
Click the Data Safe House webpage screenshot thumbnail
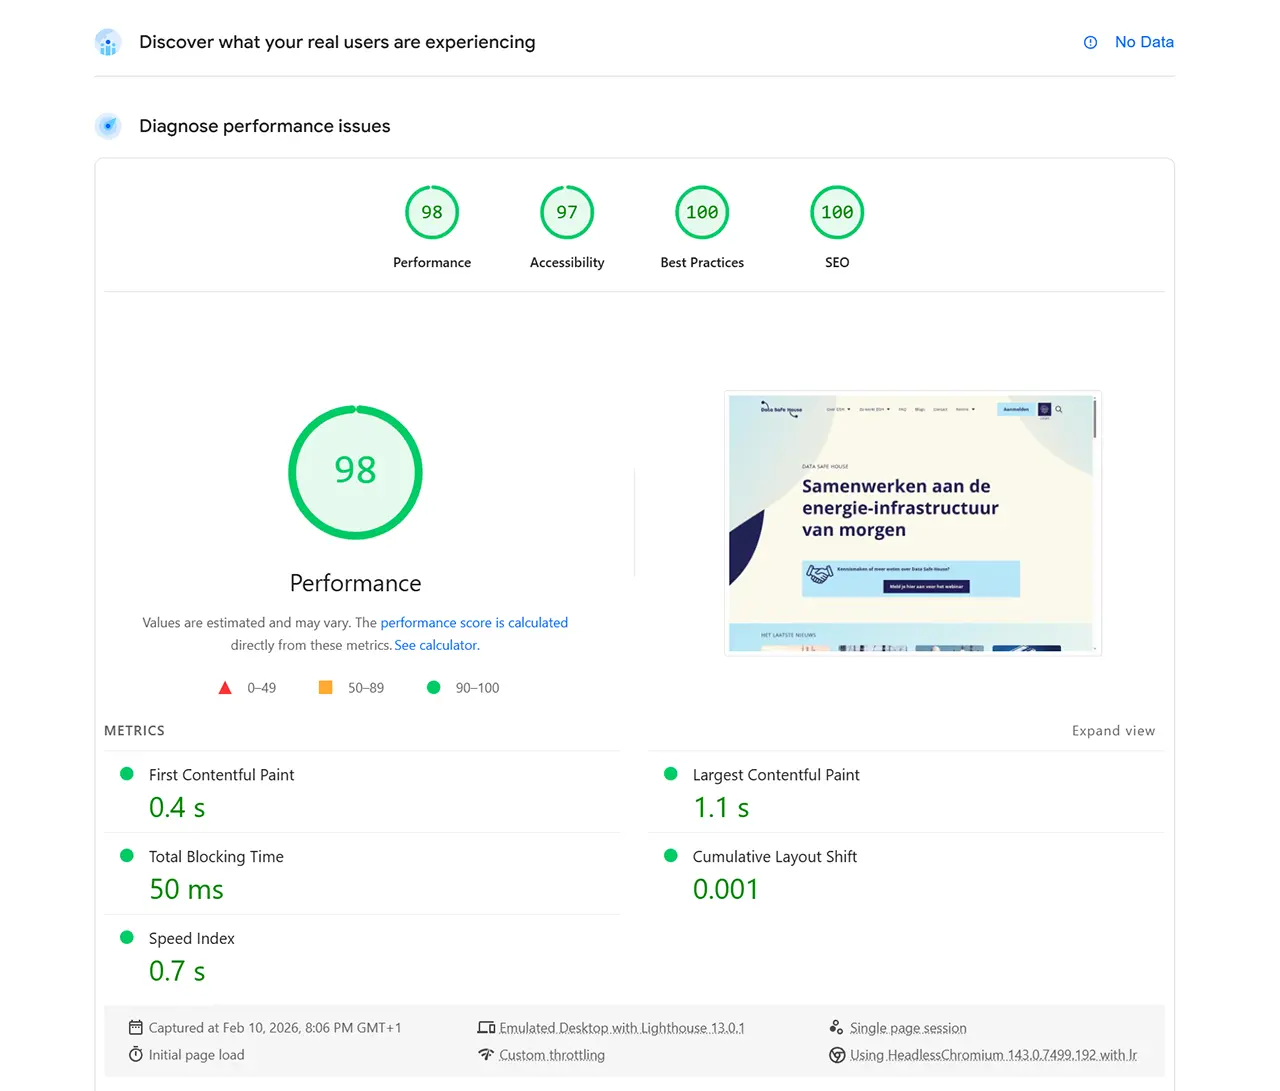pyautogui.click(x=912, y=522)
